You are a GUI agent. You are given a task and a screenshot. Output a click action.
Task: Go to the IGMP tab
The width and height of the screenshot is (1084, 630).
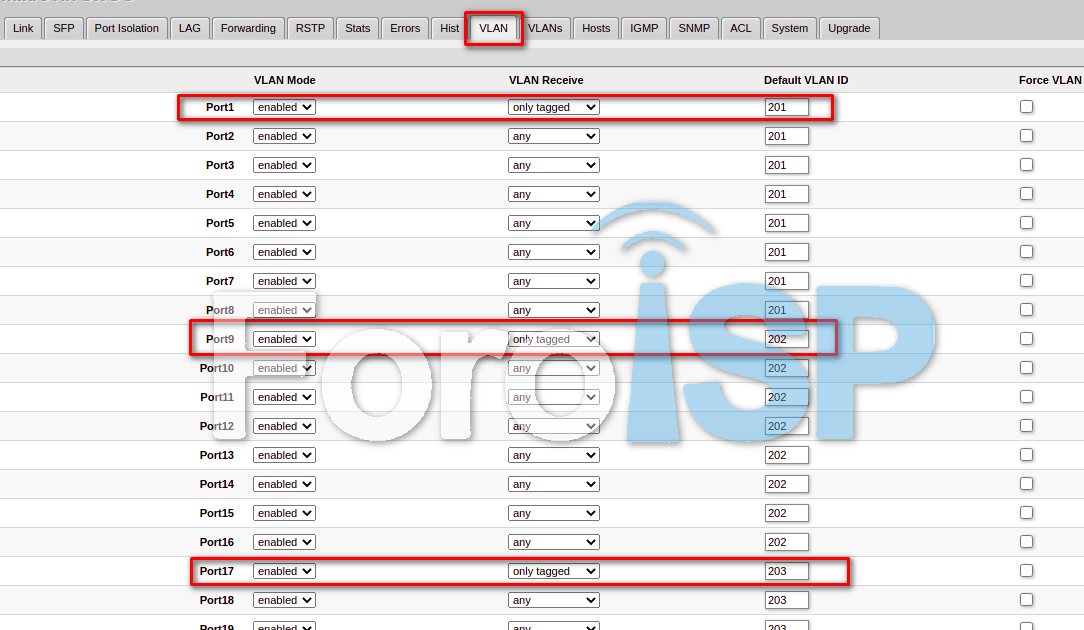(x=644, y=28)
